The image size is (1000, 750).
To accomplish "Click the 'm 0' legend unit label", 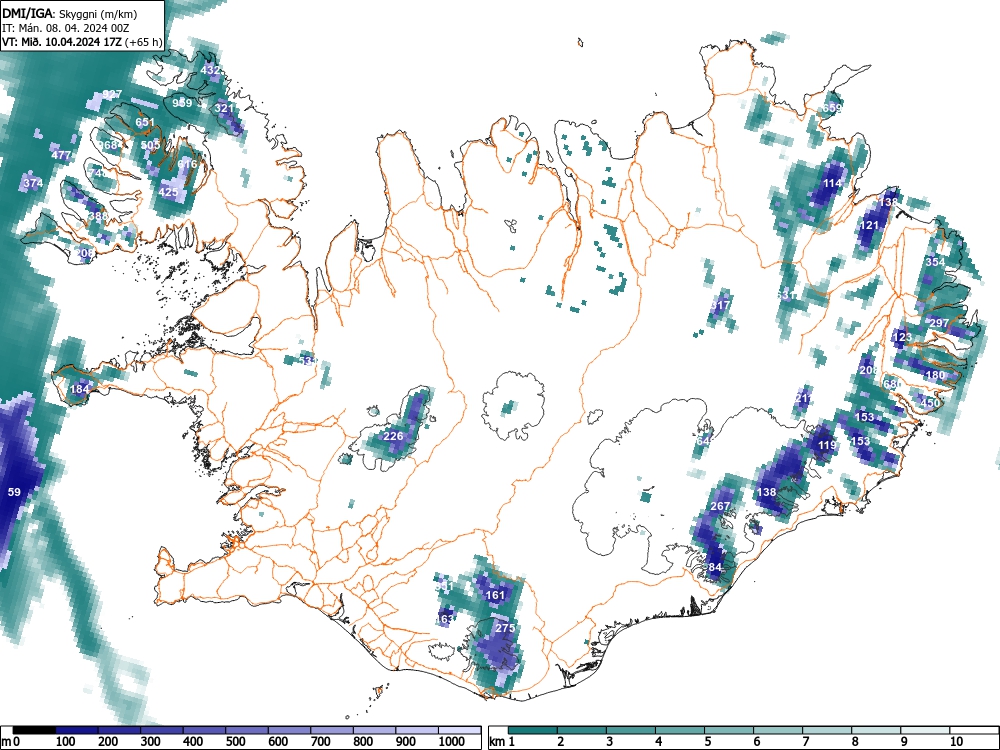I will click(12, 742).
